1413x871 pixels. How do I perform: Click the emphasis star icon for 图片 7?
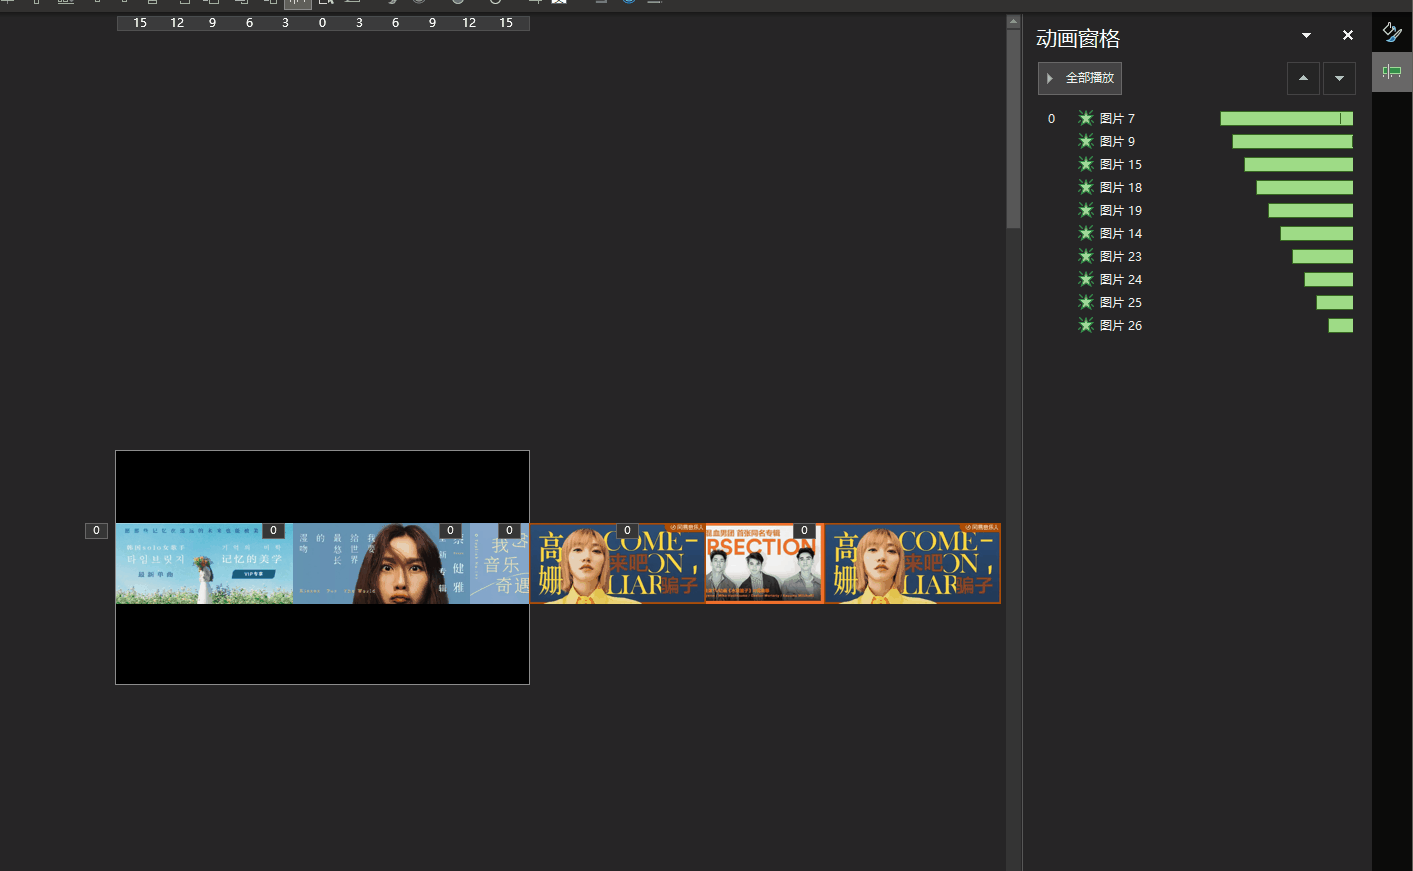tap(1086, 118)
